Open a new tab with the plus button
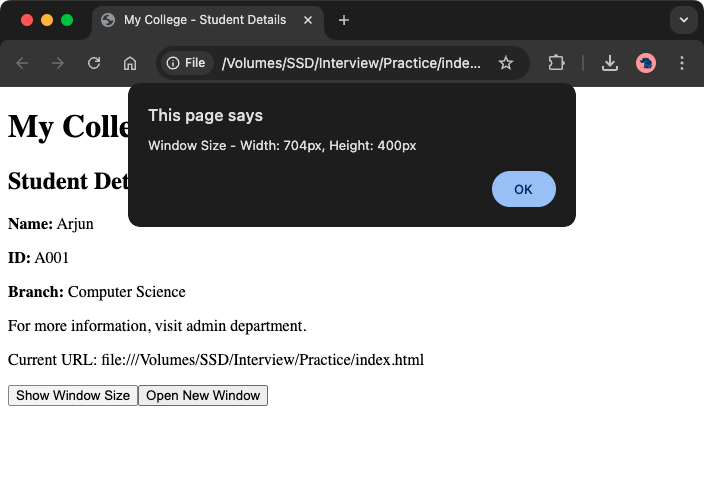This screenshot has height=487, width=704. 344,20
